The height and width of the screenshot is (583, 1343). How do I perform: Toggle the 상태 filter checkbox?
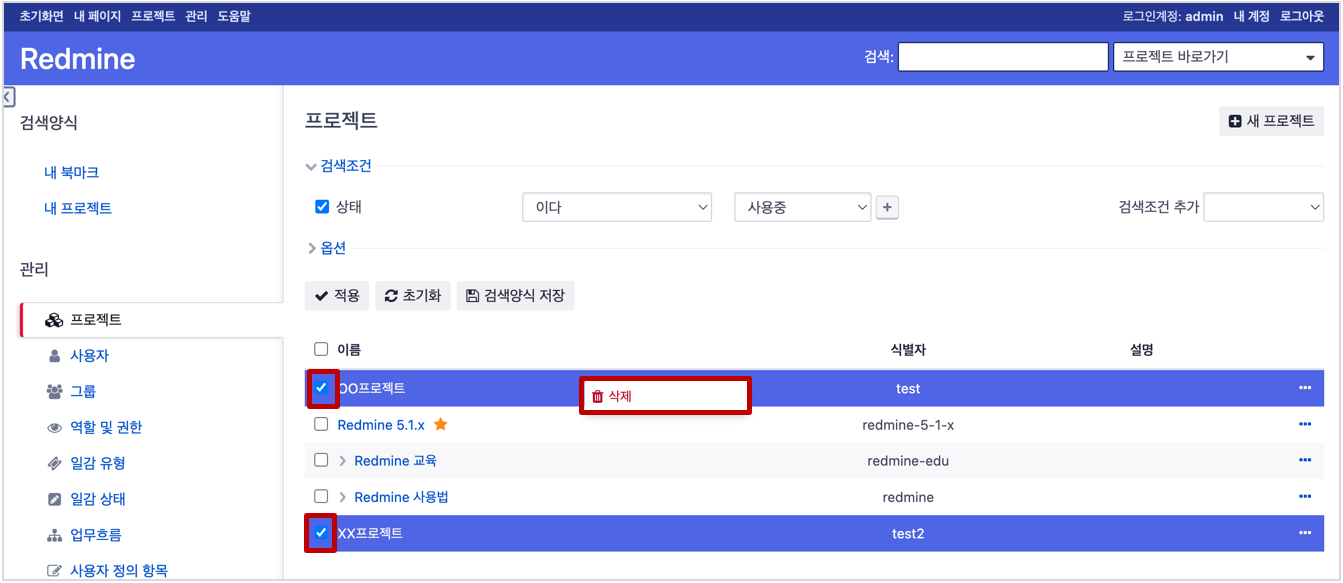click(x=322, y=207)
